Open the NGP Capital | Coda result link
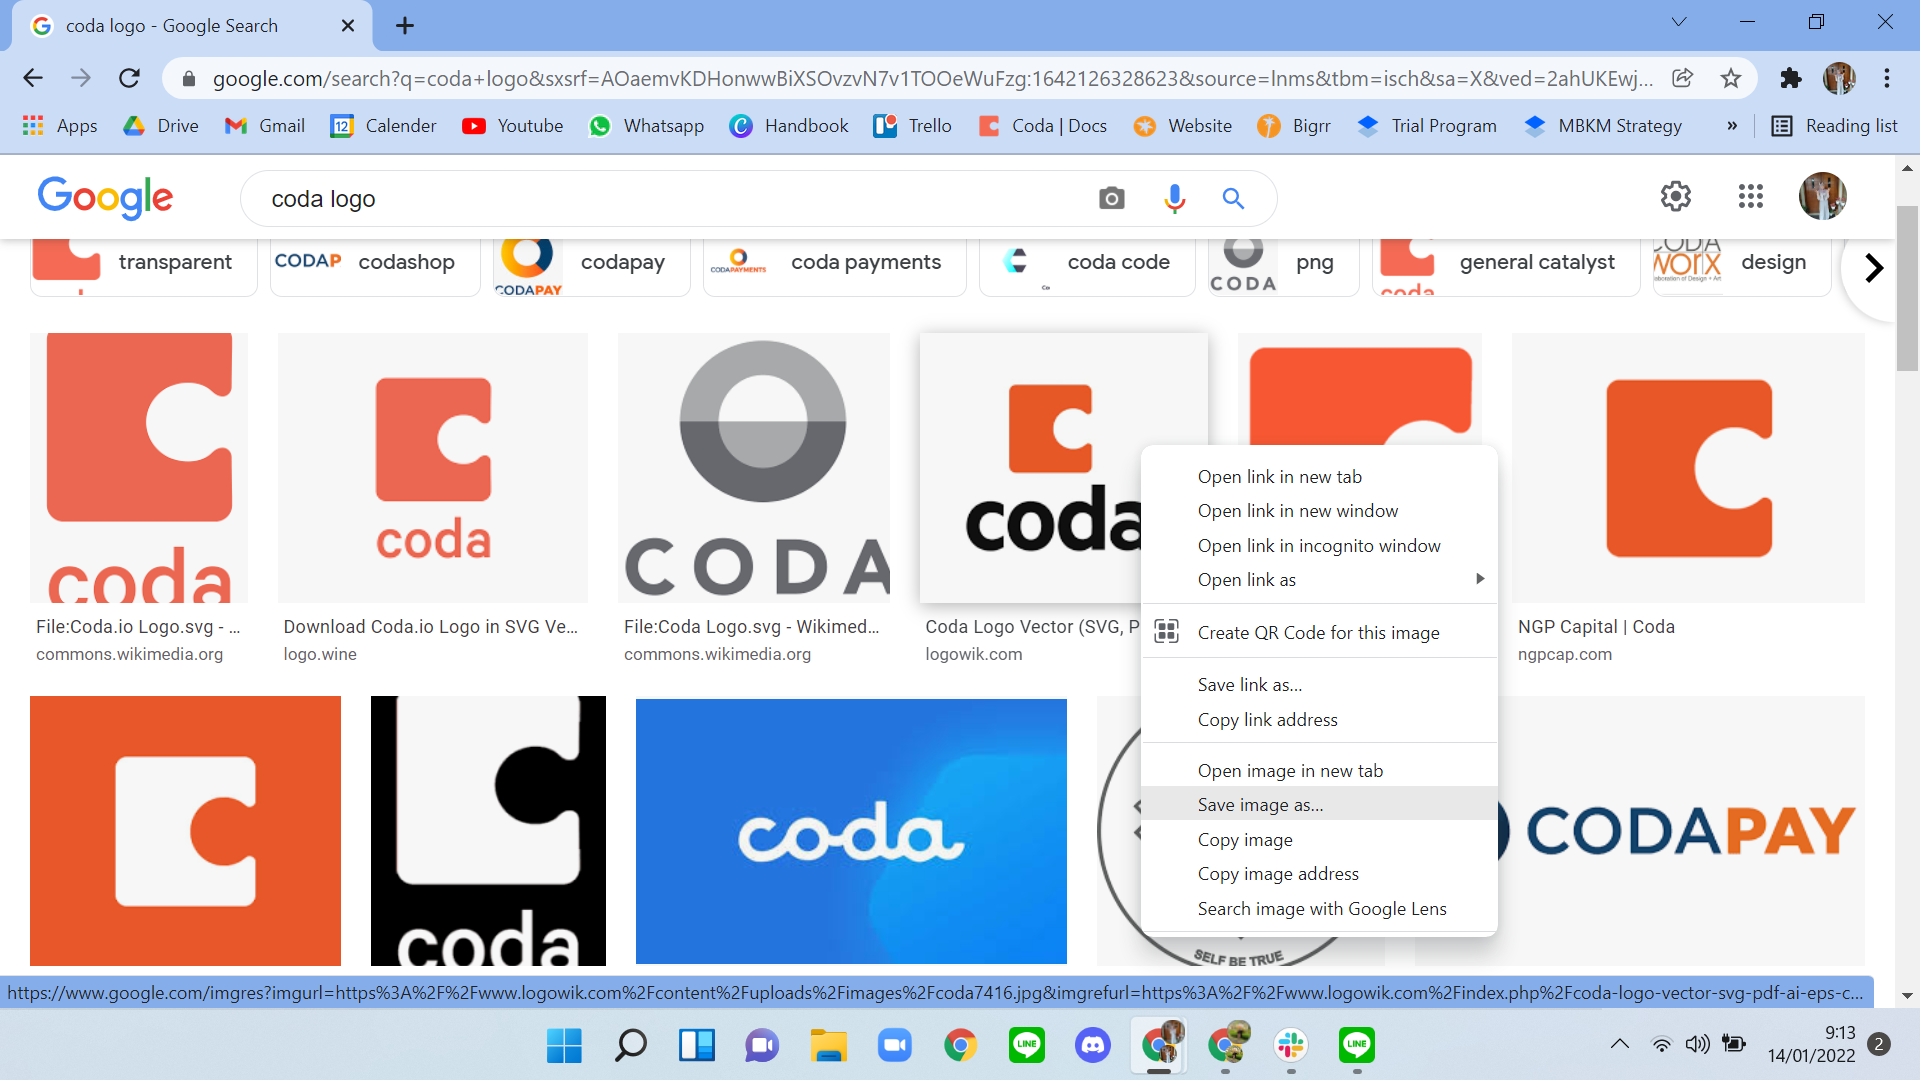This screenshot has width=1920, height=1080. (x=1596, y=626)
